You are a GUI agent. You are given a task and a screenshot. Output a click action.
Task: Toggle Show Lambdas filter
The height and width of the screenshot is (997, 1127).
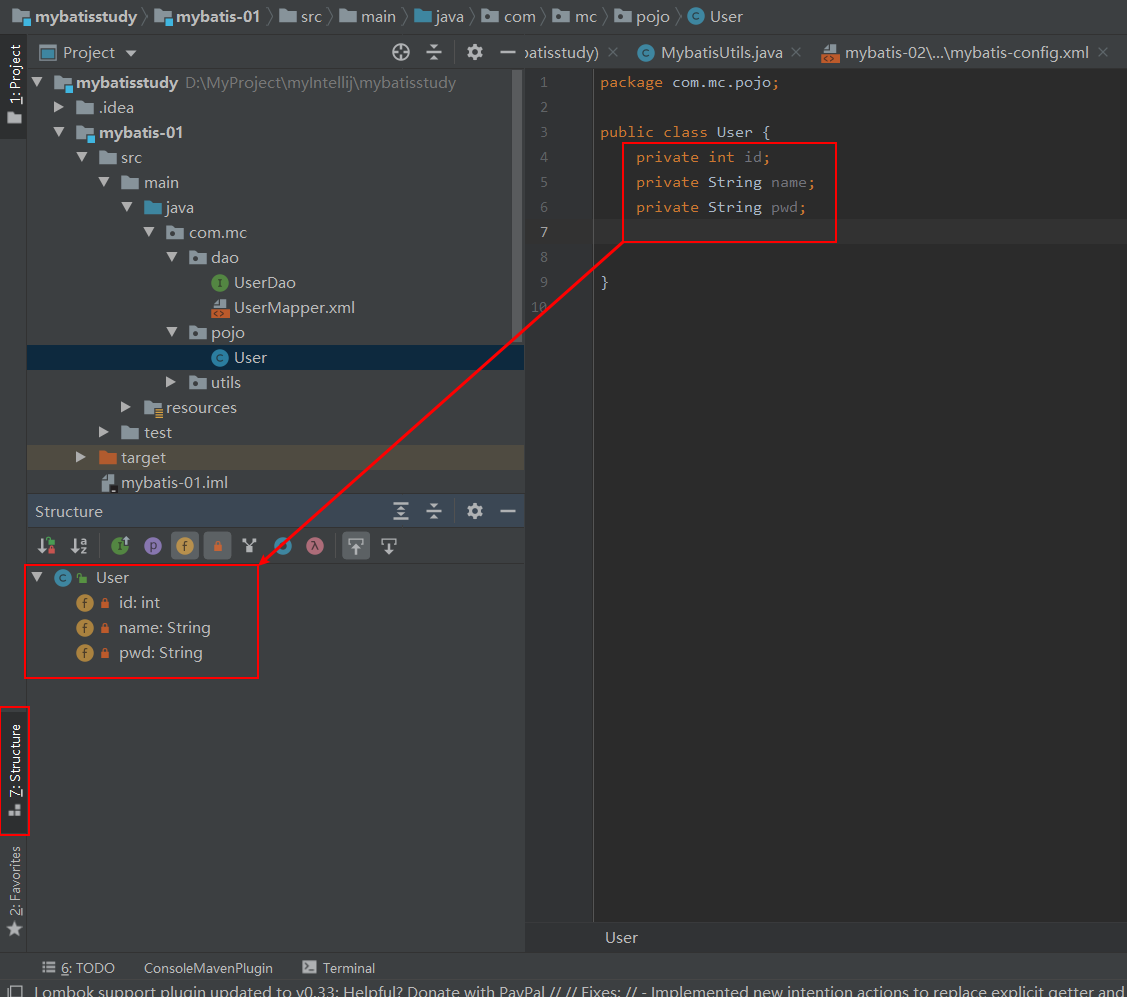pos(315,546)
